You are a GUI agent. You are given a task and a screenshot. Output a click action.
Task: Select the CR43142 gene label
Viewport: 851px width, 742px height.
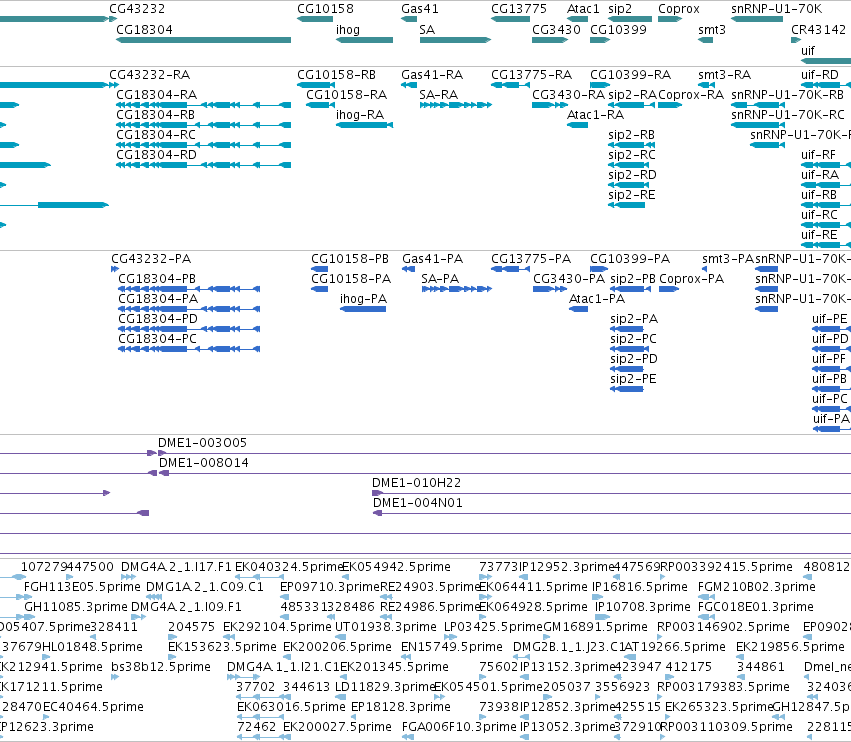pyautogui.click(x=818, y=30)
